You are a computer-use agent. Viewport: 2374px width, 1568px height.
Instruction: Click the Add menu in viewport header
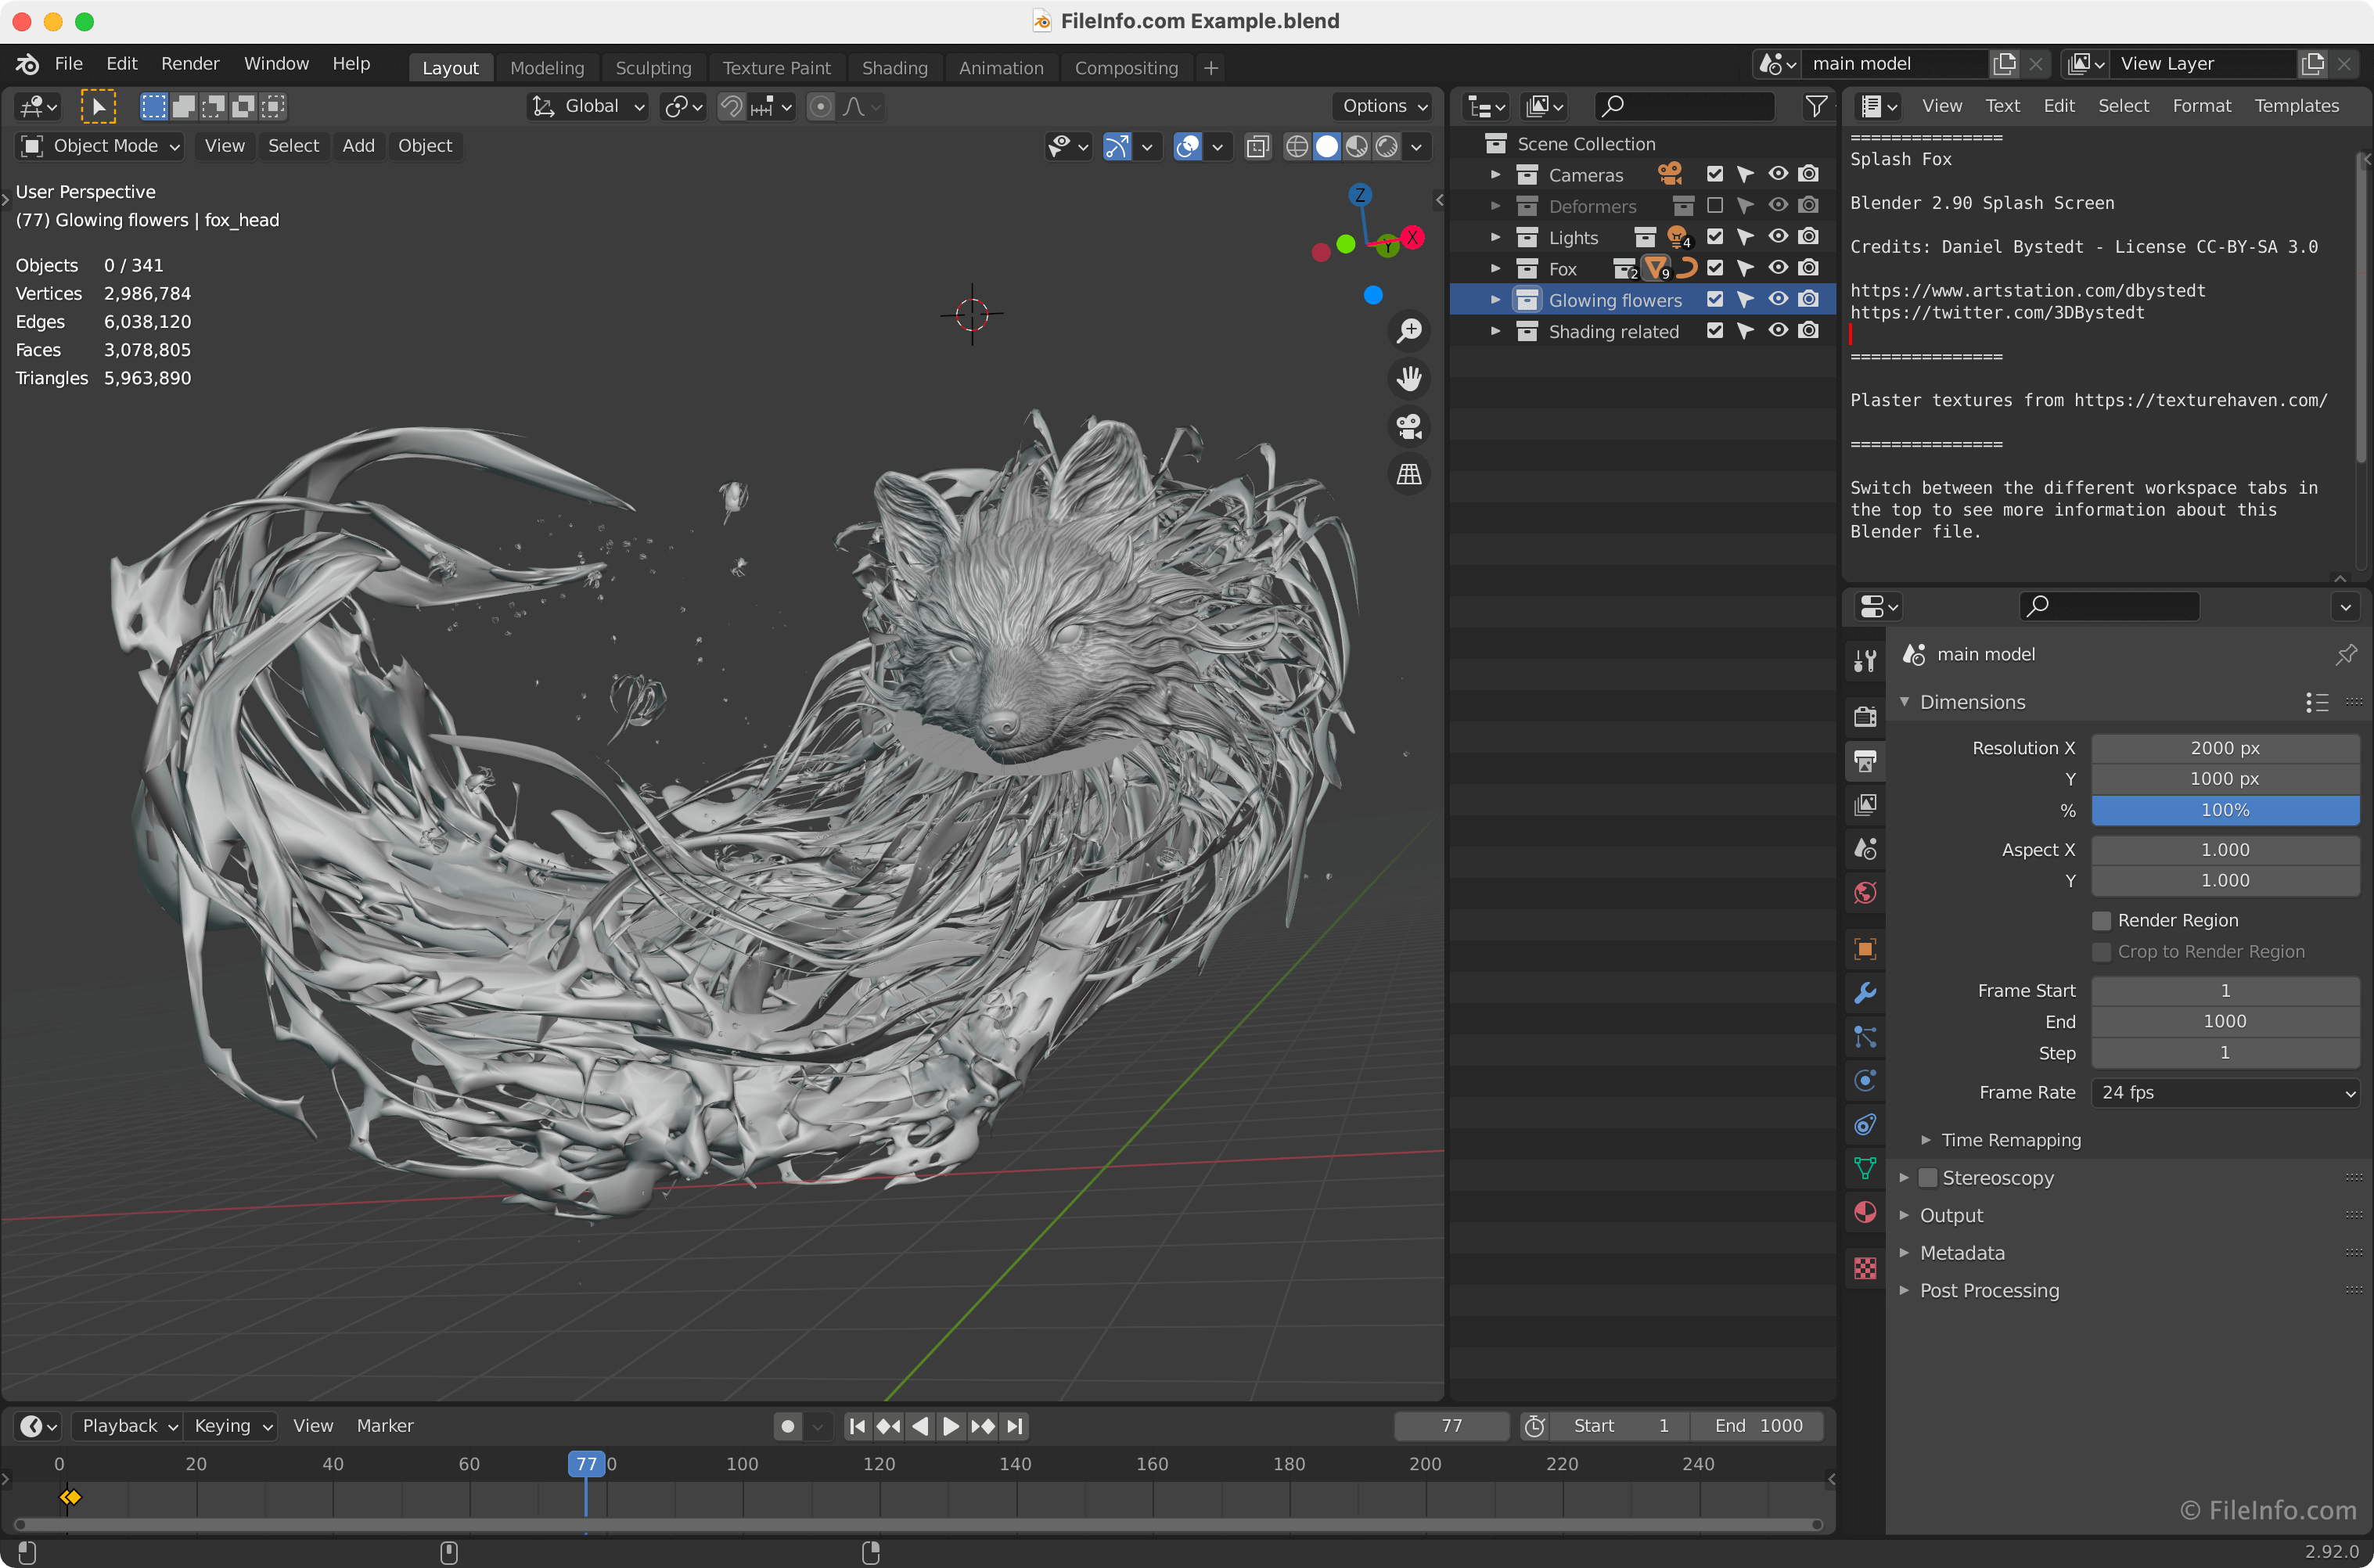point(355,143)
